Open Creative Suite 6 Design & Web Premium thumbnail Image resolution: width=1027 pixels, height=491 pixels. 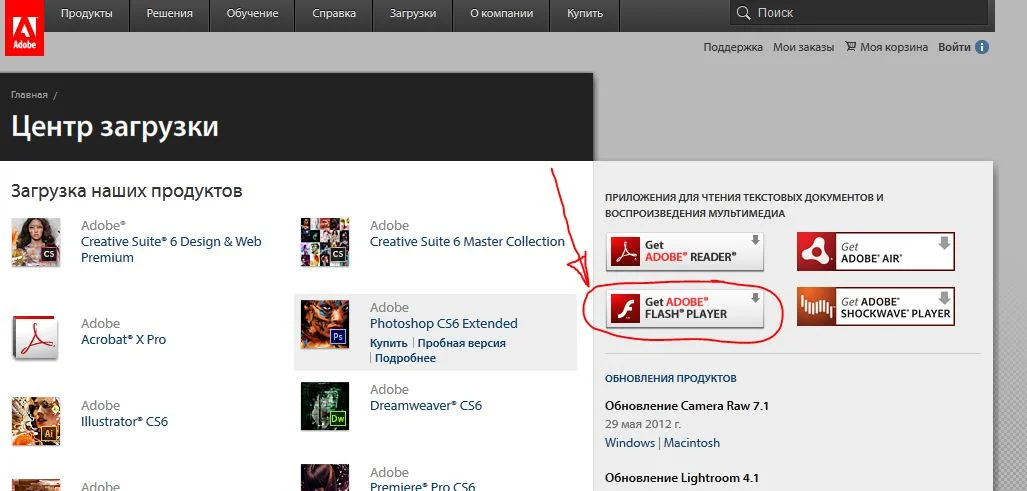coord(36,242)
